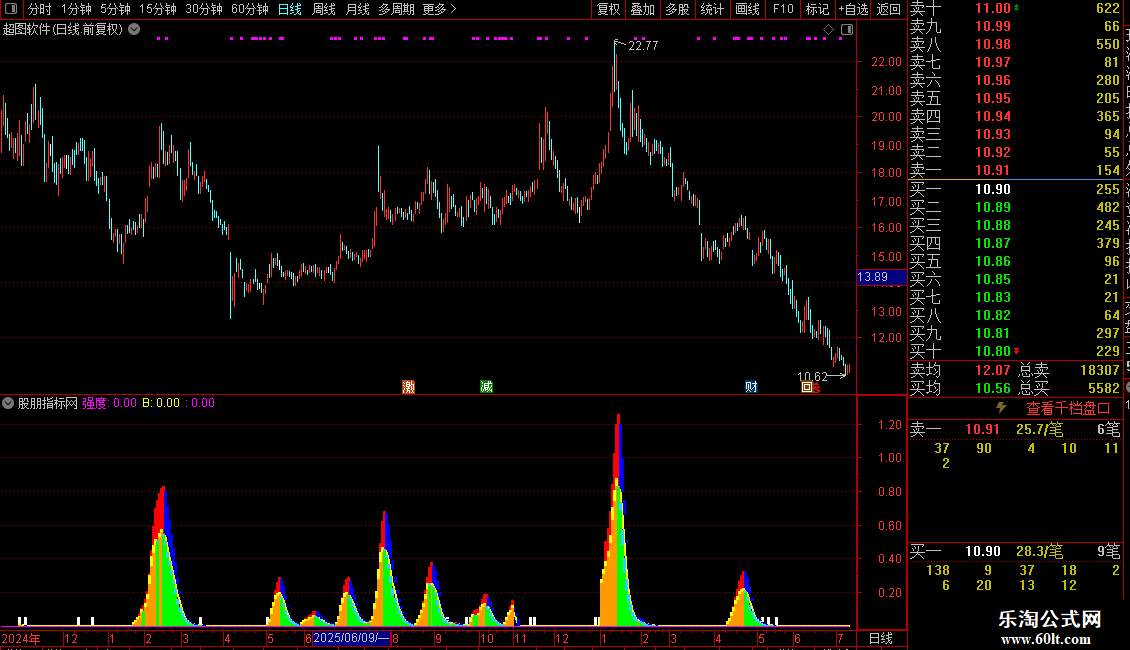Select 卖一 price 10.91 row
The image size is (1130, 650).
point(1015,170)
